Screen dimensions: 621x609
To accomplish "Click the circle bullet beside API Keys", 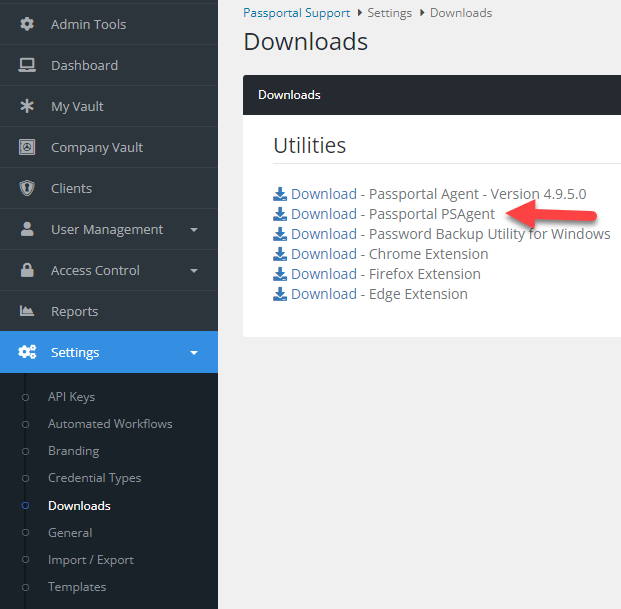I will pos(25,397).
